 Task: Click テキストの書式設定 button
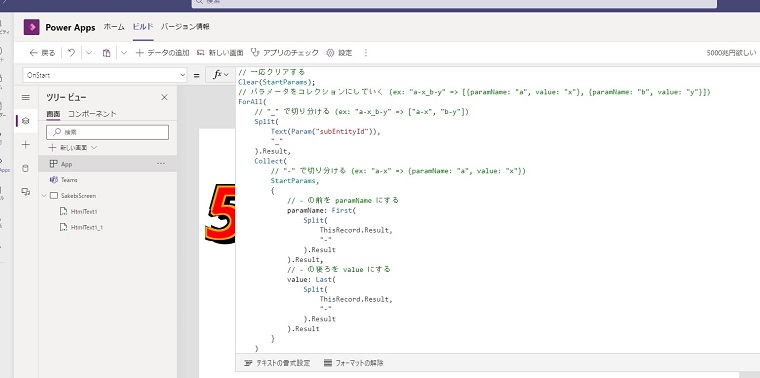click(x=277, y=362)
